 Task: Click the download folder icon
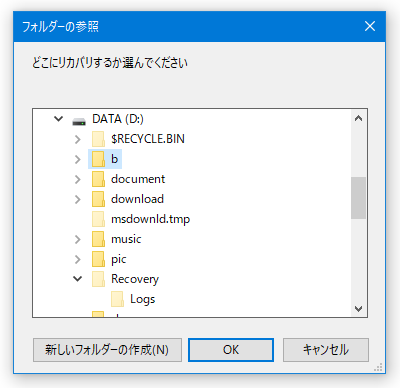click(98, 199)
